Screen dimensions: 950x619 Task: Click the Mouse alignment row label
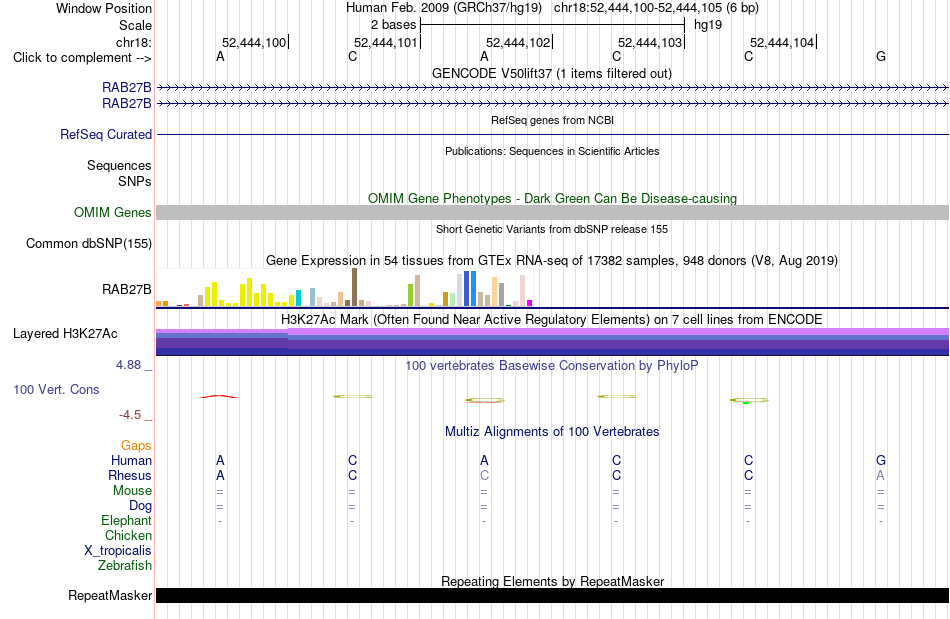(132, 491)
